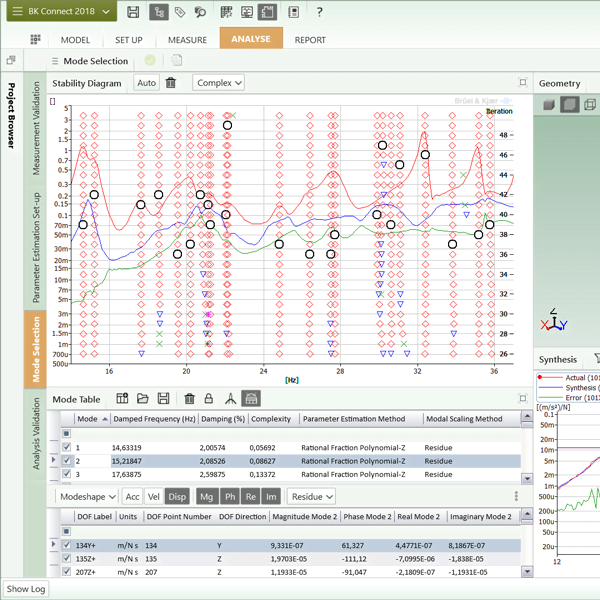Image resolution: width=600 pixels, height=600 pixels.
Task: Click the save icon in top toolbar
Action: 133,12
